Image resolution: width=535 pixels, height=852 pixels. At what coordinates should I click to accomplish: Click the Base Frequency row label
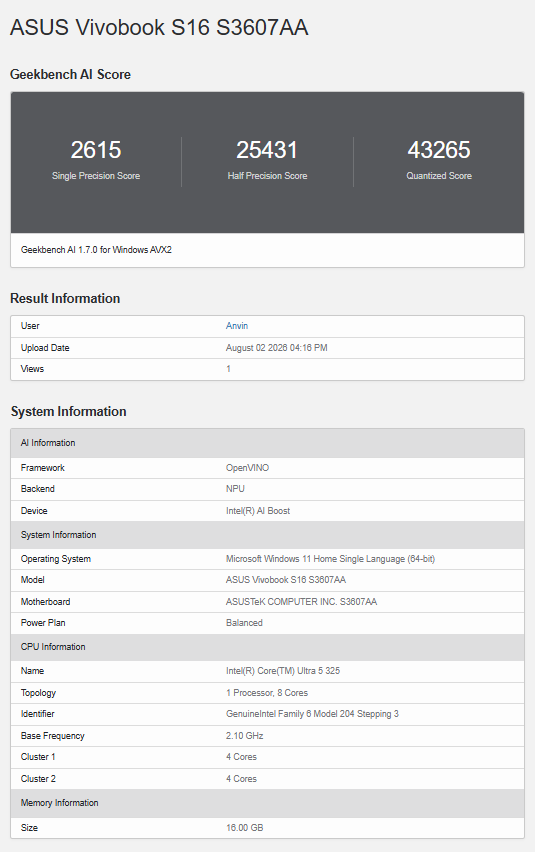click(x=53, y=736)
